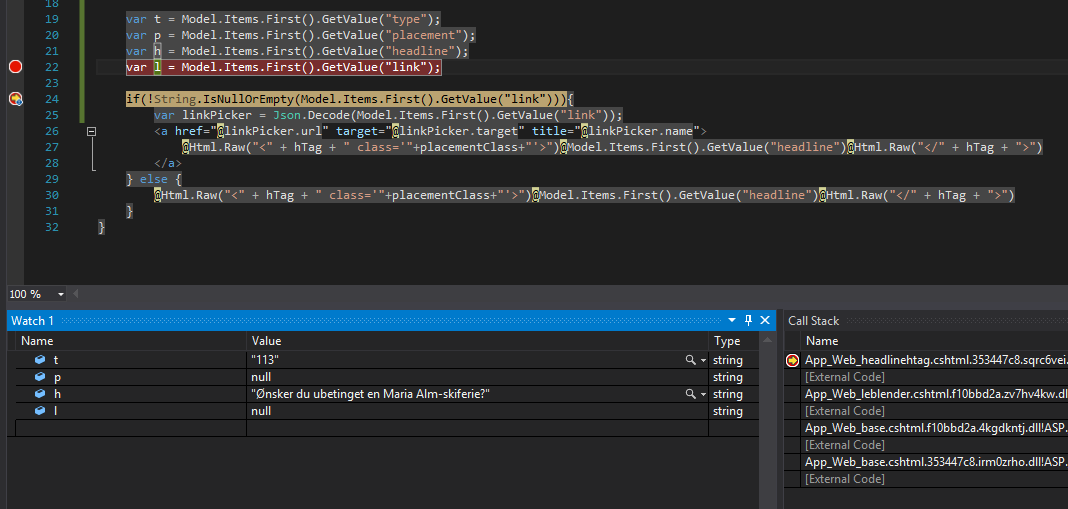Select the "Ønsker du ubetinget" headline value

(x=371, y=394)
